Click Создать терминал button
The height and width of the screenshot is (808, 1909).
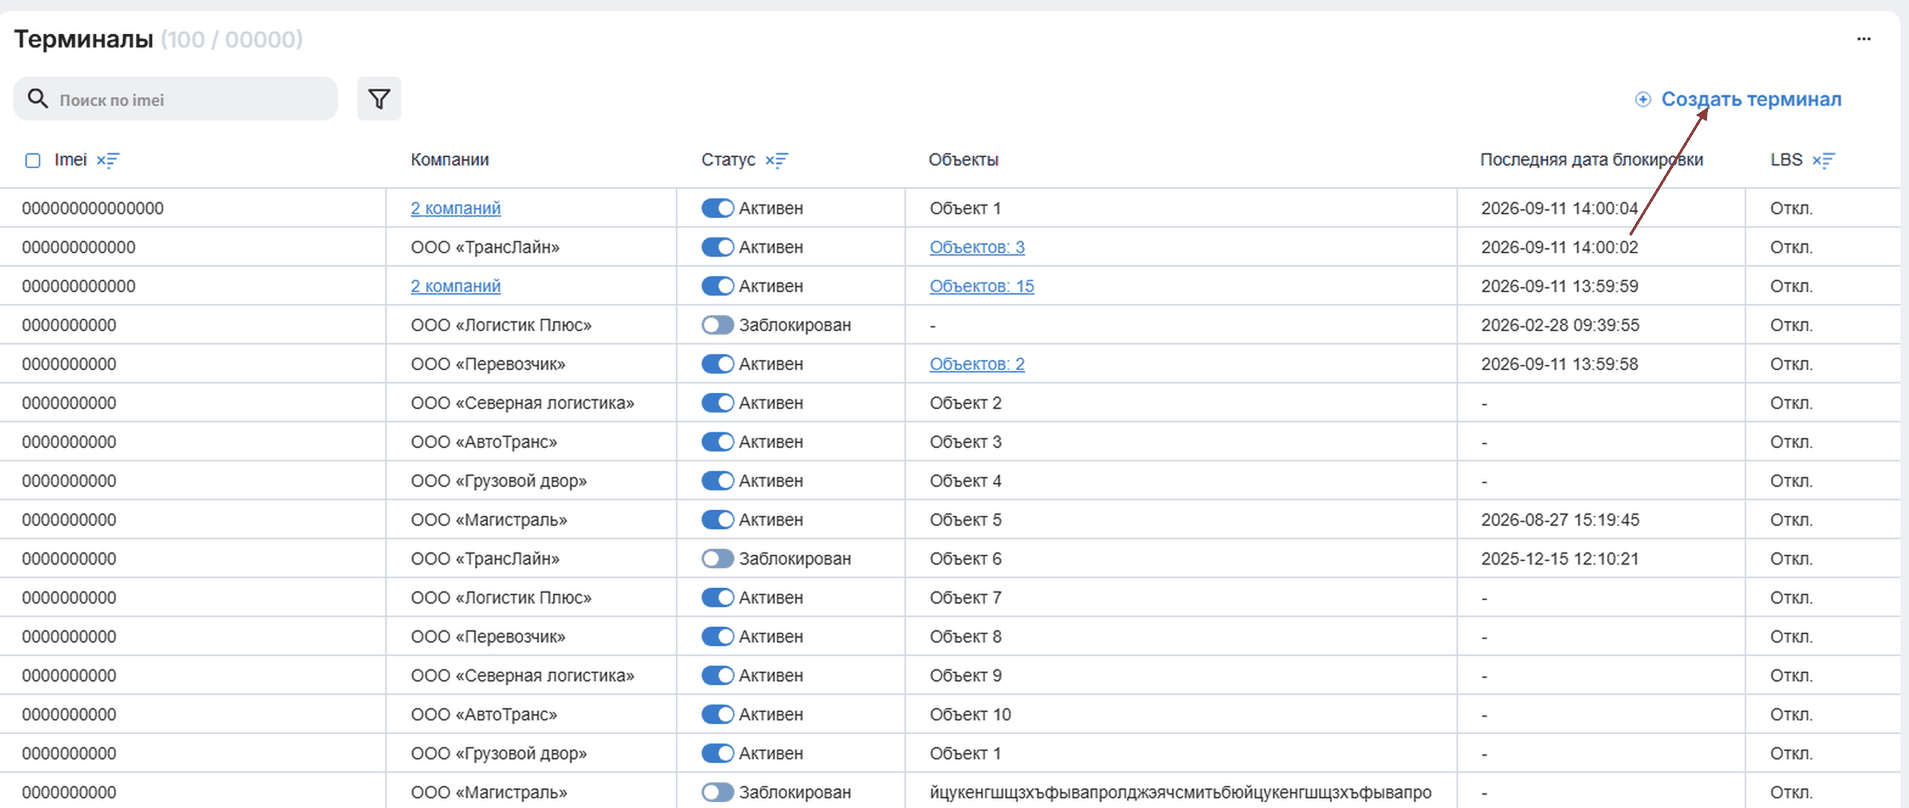pyautogui.click(x=1738, y=99)
